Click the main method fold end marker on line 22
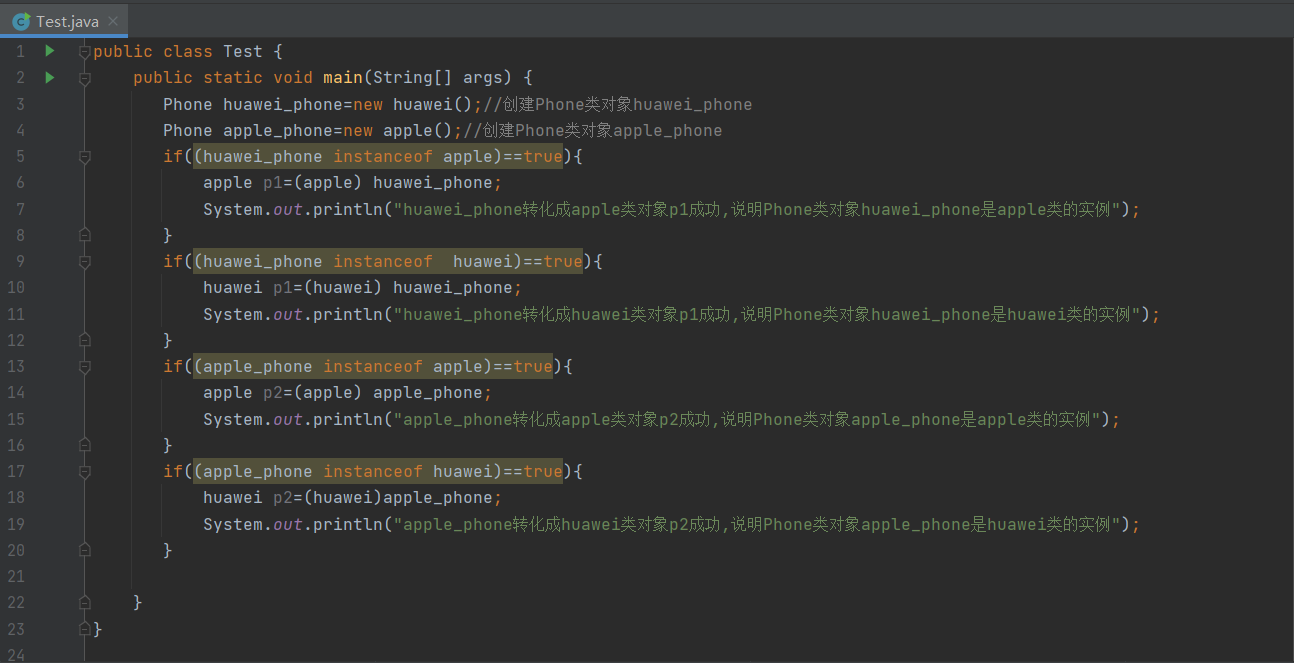Viewport: 1294px width, 663px height. tap(85, 602)
